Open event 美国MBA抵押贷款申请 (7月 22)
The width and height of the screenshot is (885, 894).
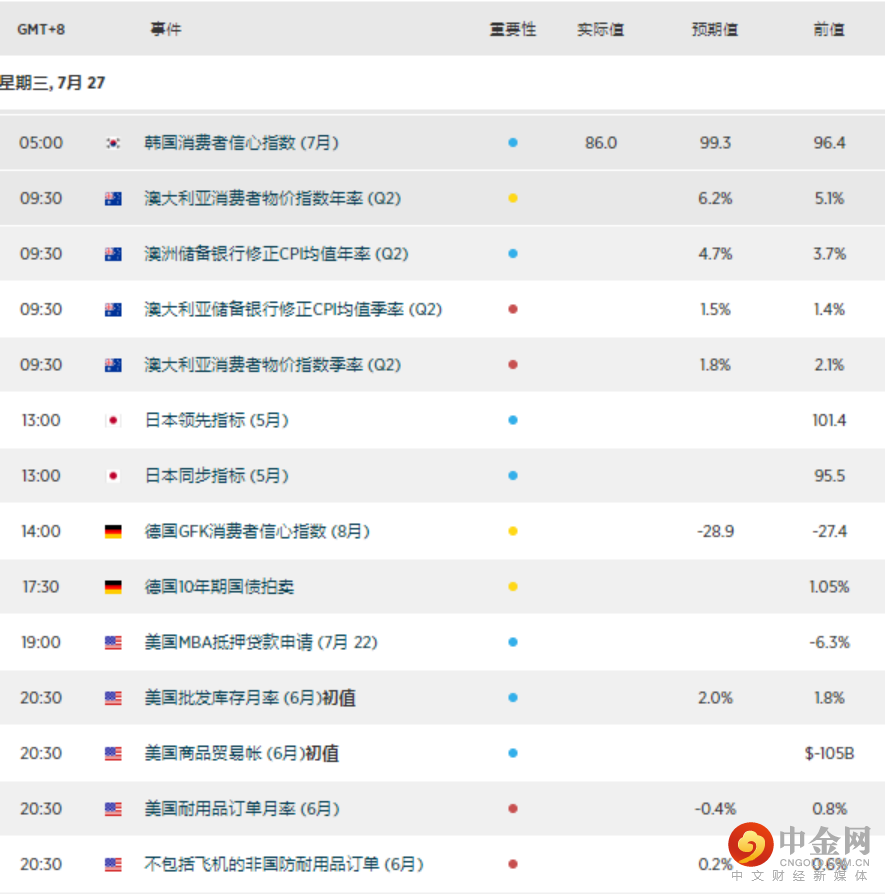[261, 642]
